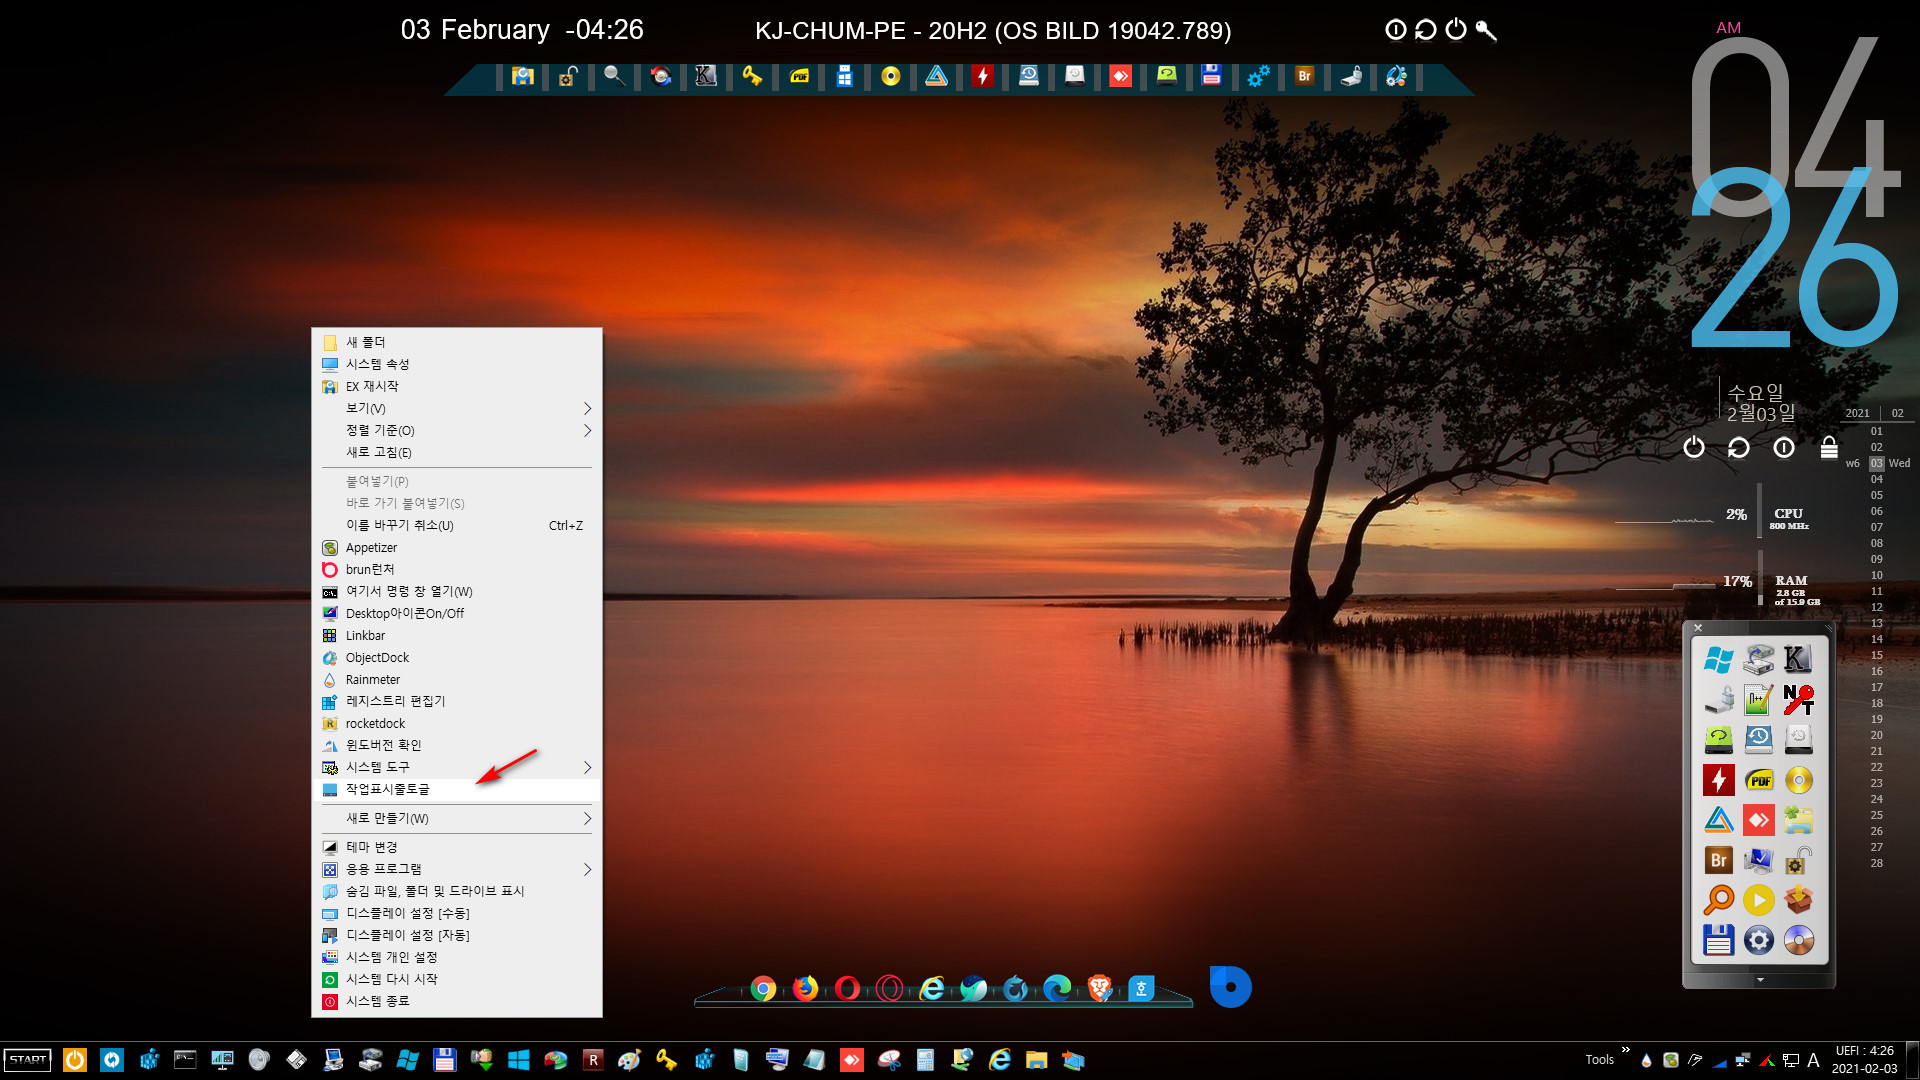
Task: Click the highlighted 03 Wed calendar date
Action: coord(1877,463)
